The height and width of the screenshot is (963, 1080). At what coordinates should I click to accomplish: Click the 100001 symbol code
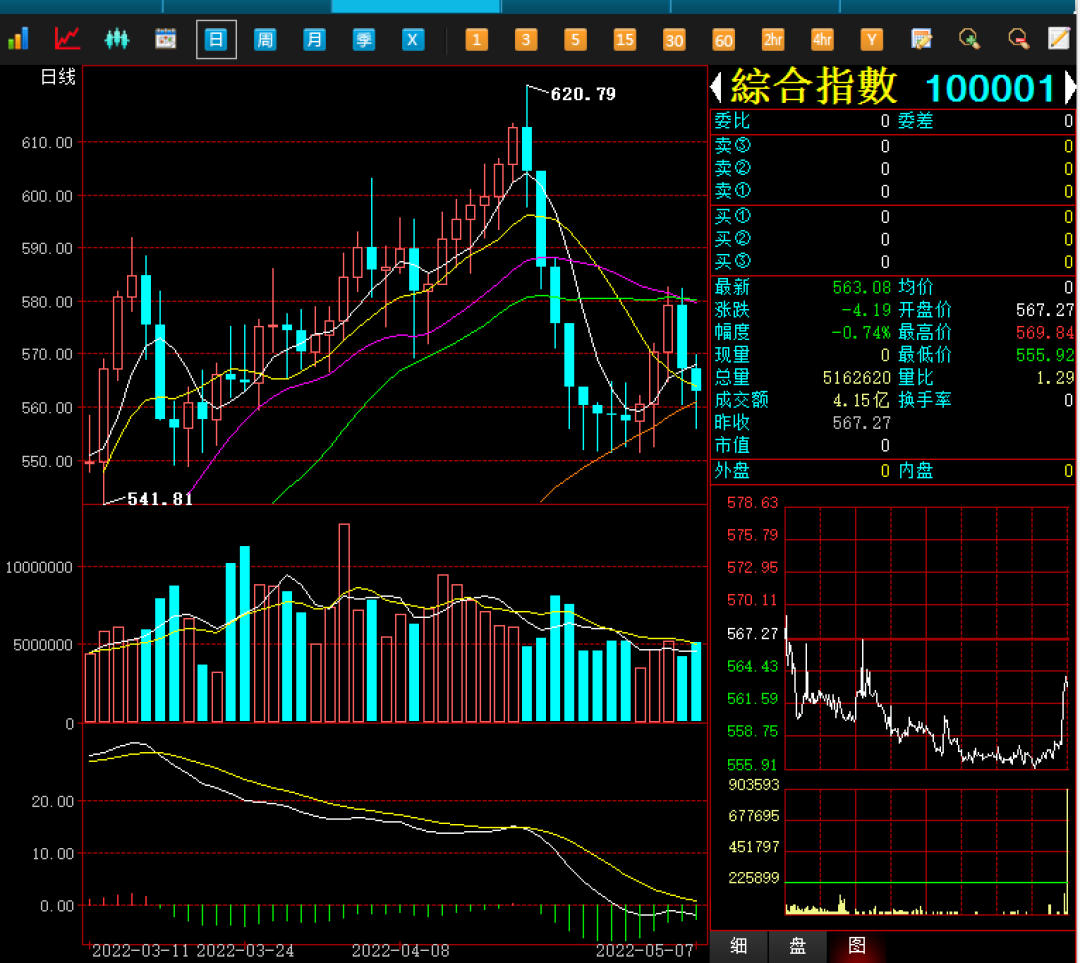(x=990, y=88)
